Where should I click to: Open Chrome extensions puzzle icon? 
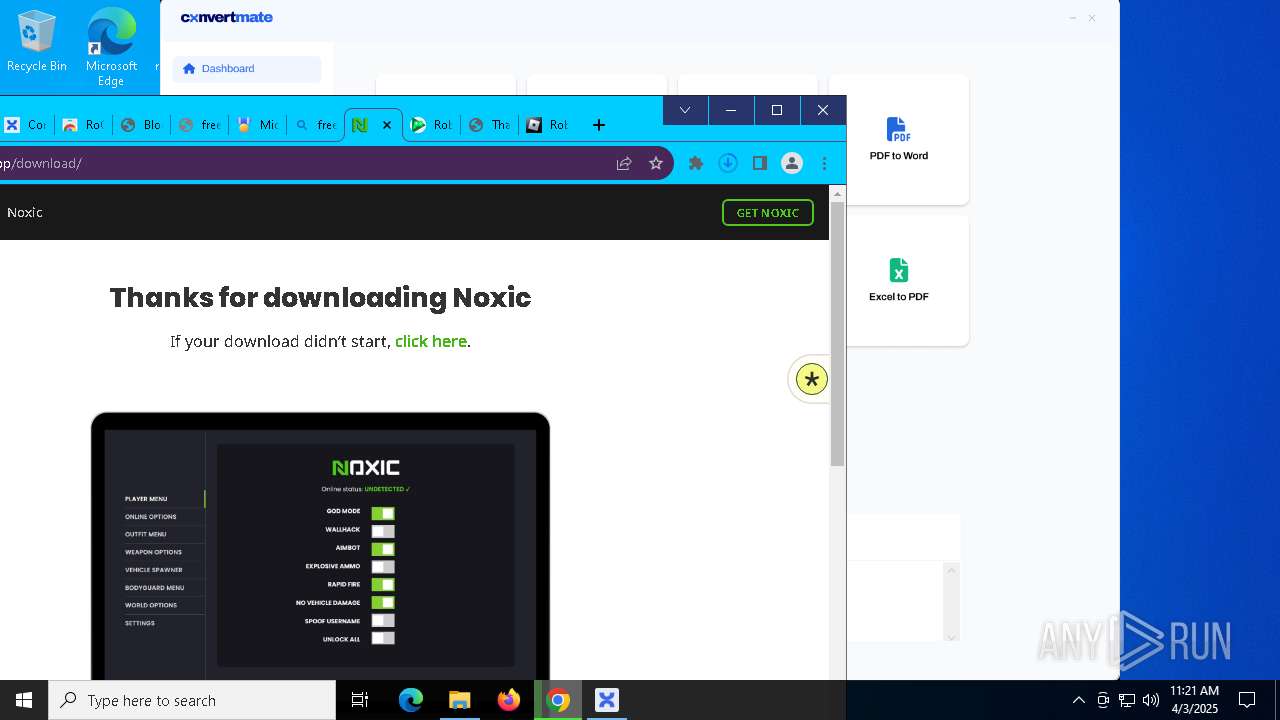(696, 163)
